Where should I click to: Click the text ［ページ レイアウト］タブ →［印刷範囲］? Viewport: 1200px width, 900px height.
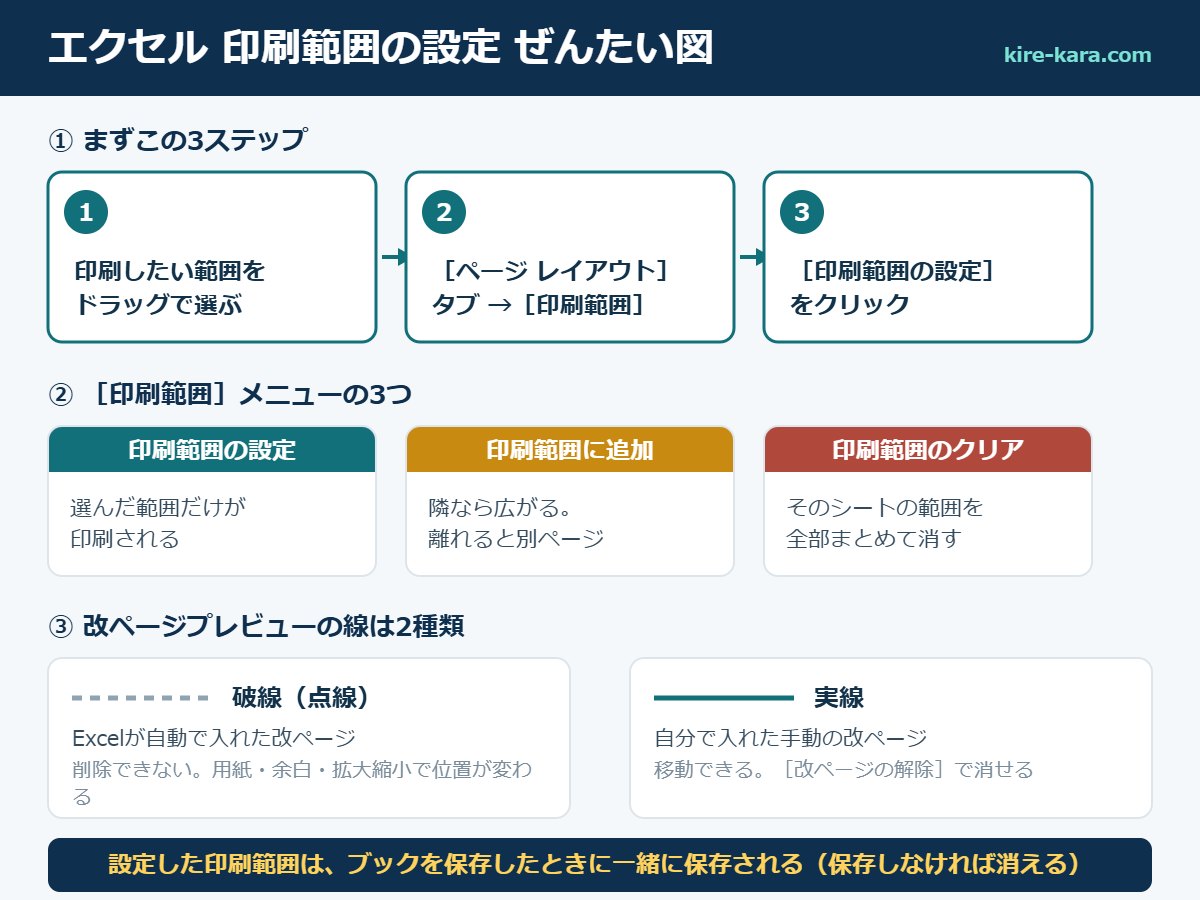tap(550, 287)
